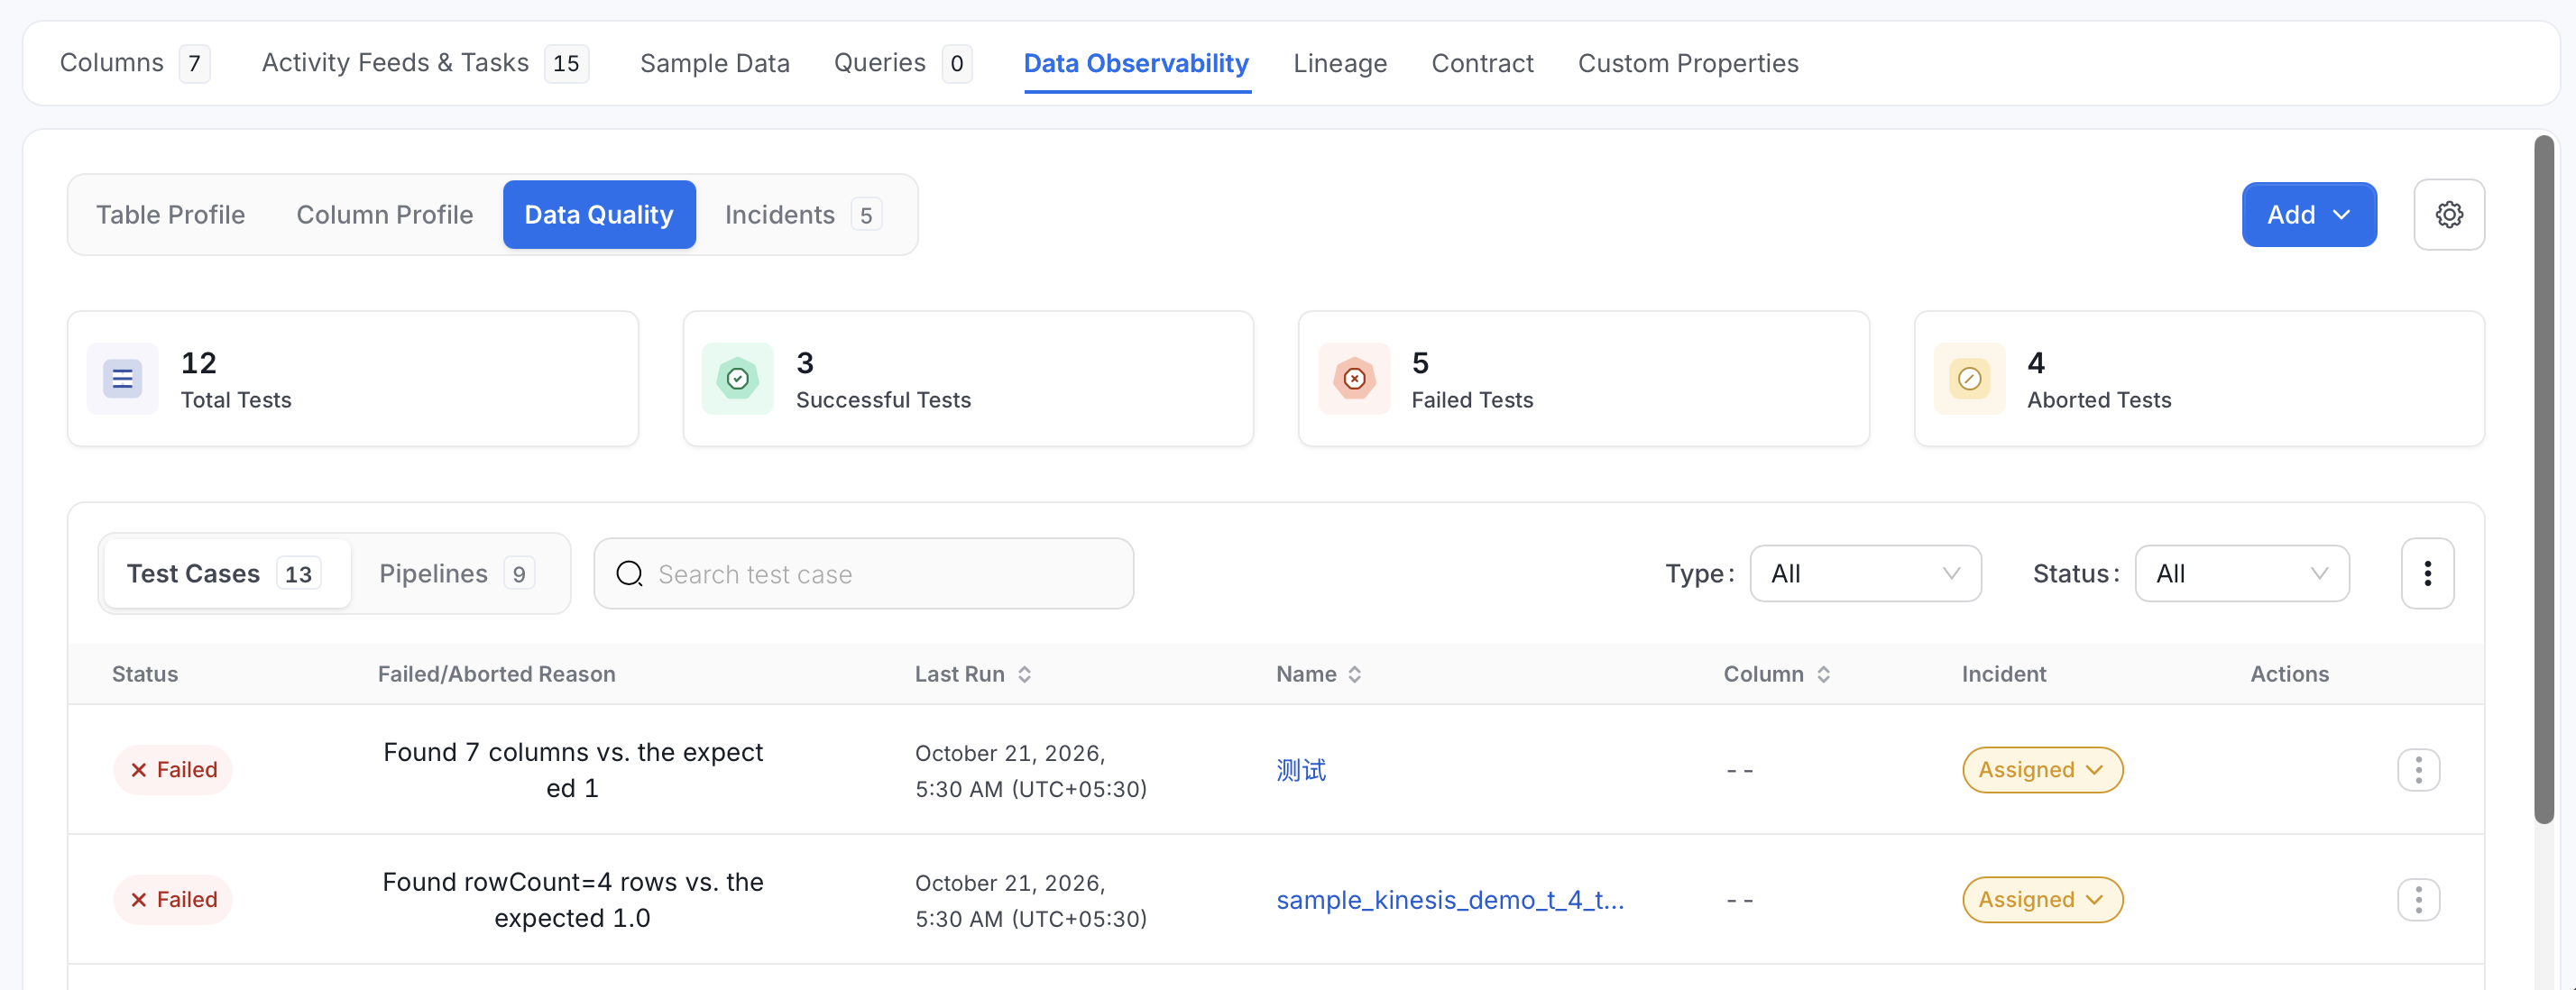Viewport: 2576px width, 990px height.
Task: Go to the Queries tab
Action: click(902, 63)
